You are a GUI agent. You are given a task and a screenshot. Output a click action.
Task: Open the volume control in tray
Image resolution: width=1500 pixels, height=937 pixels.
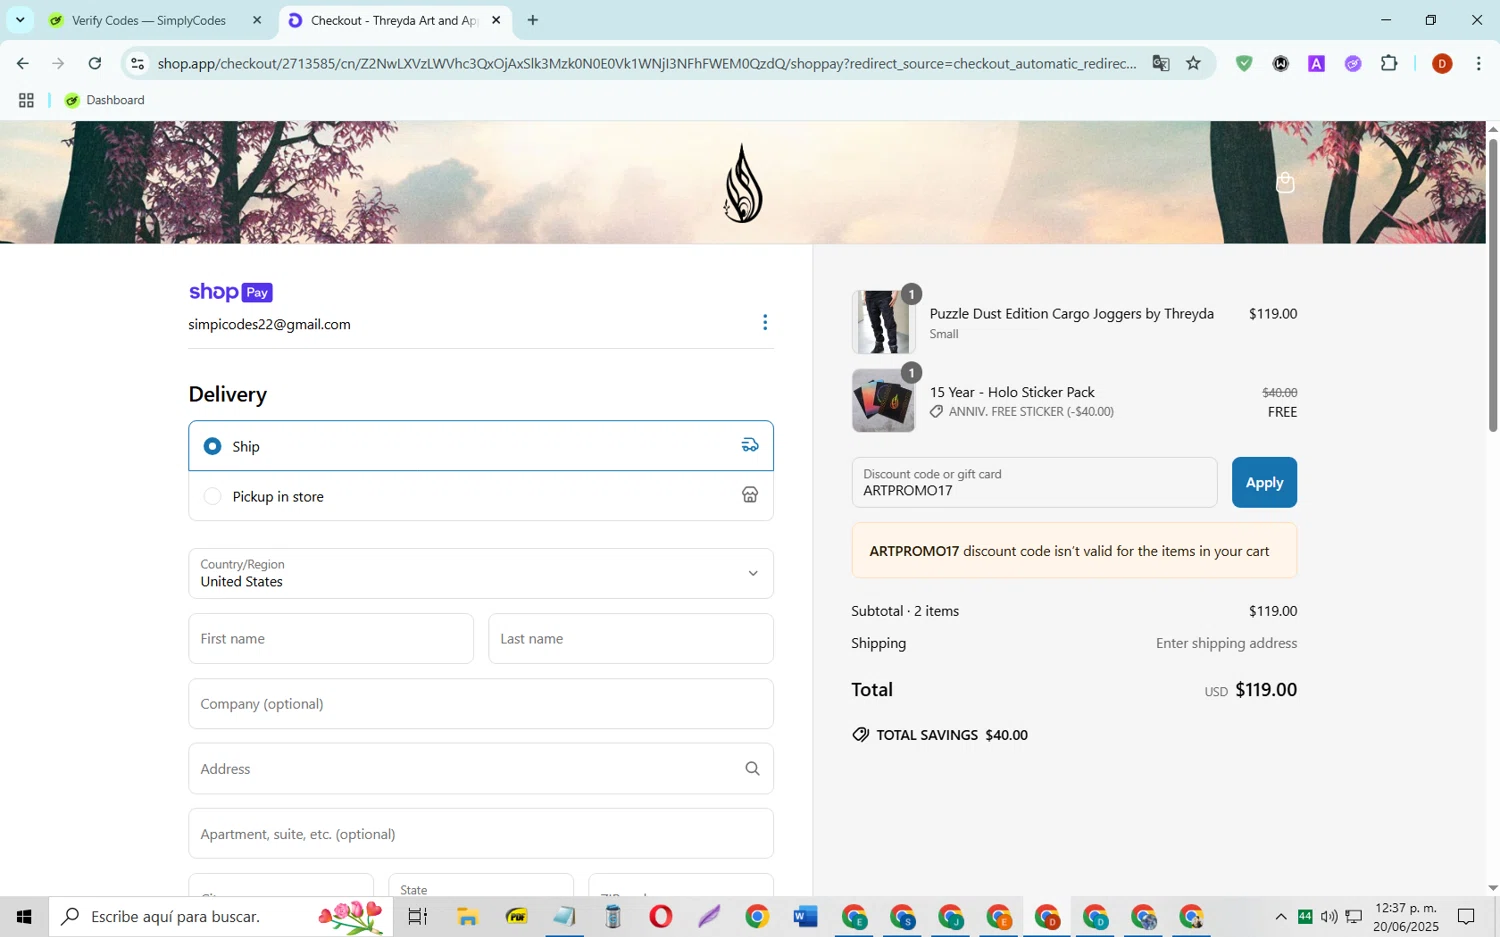point(1329,916)
